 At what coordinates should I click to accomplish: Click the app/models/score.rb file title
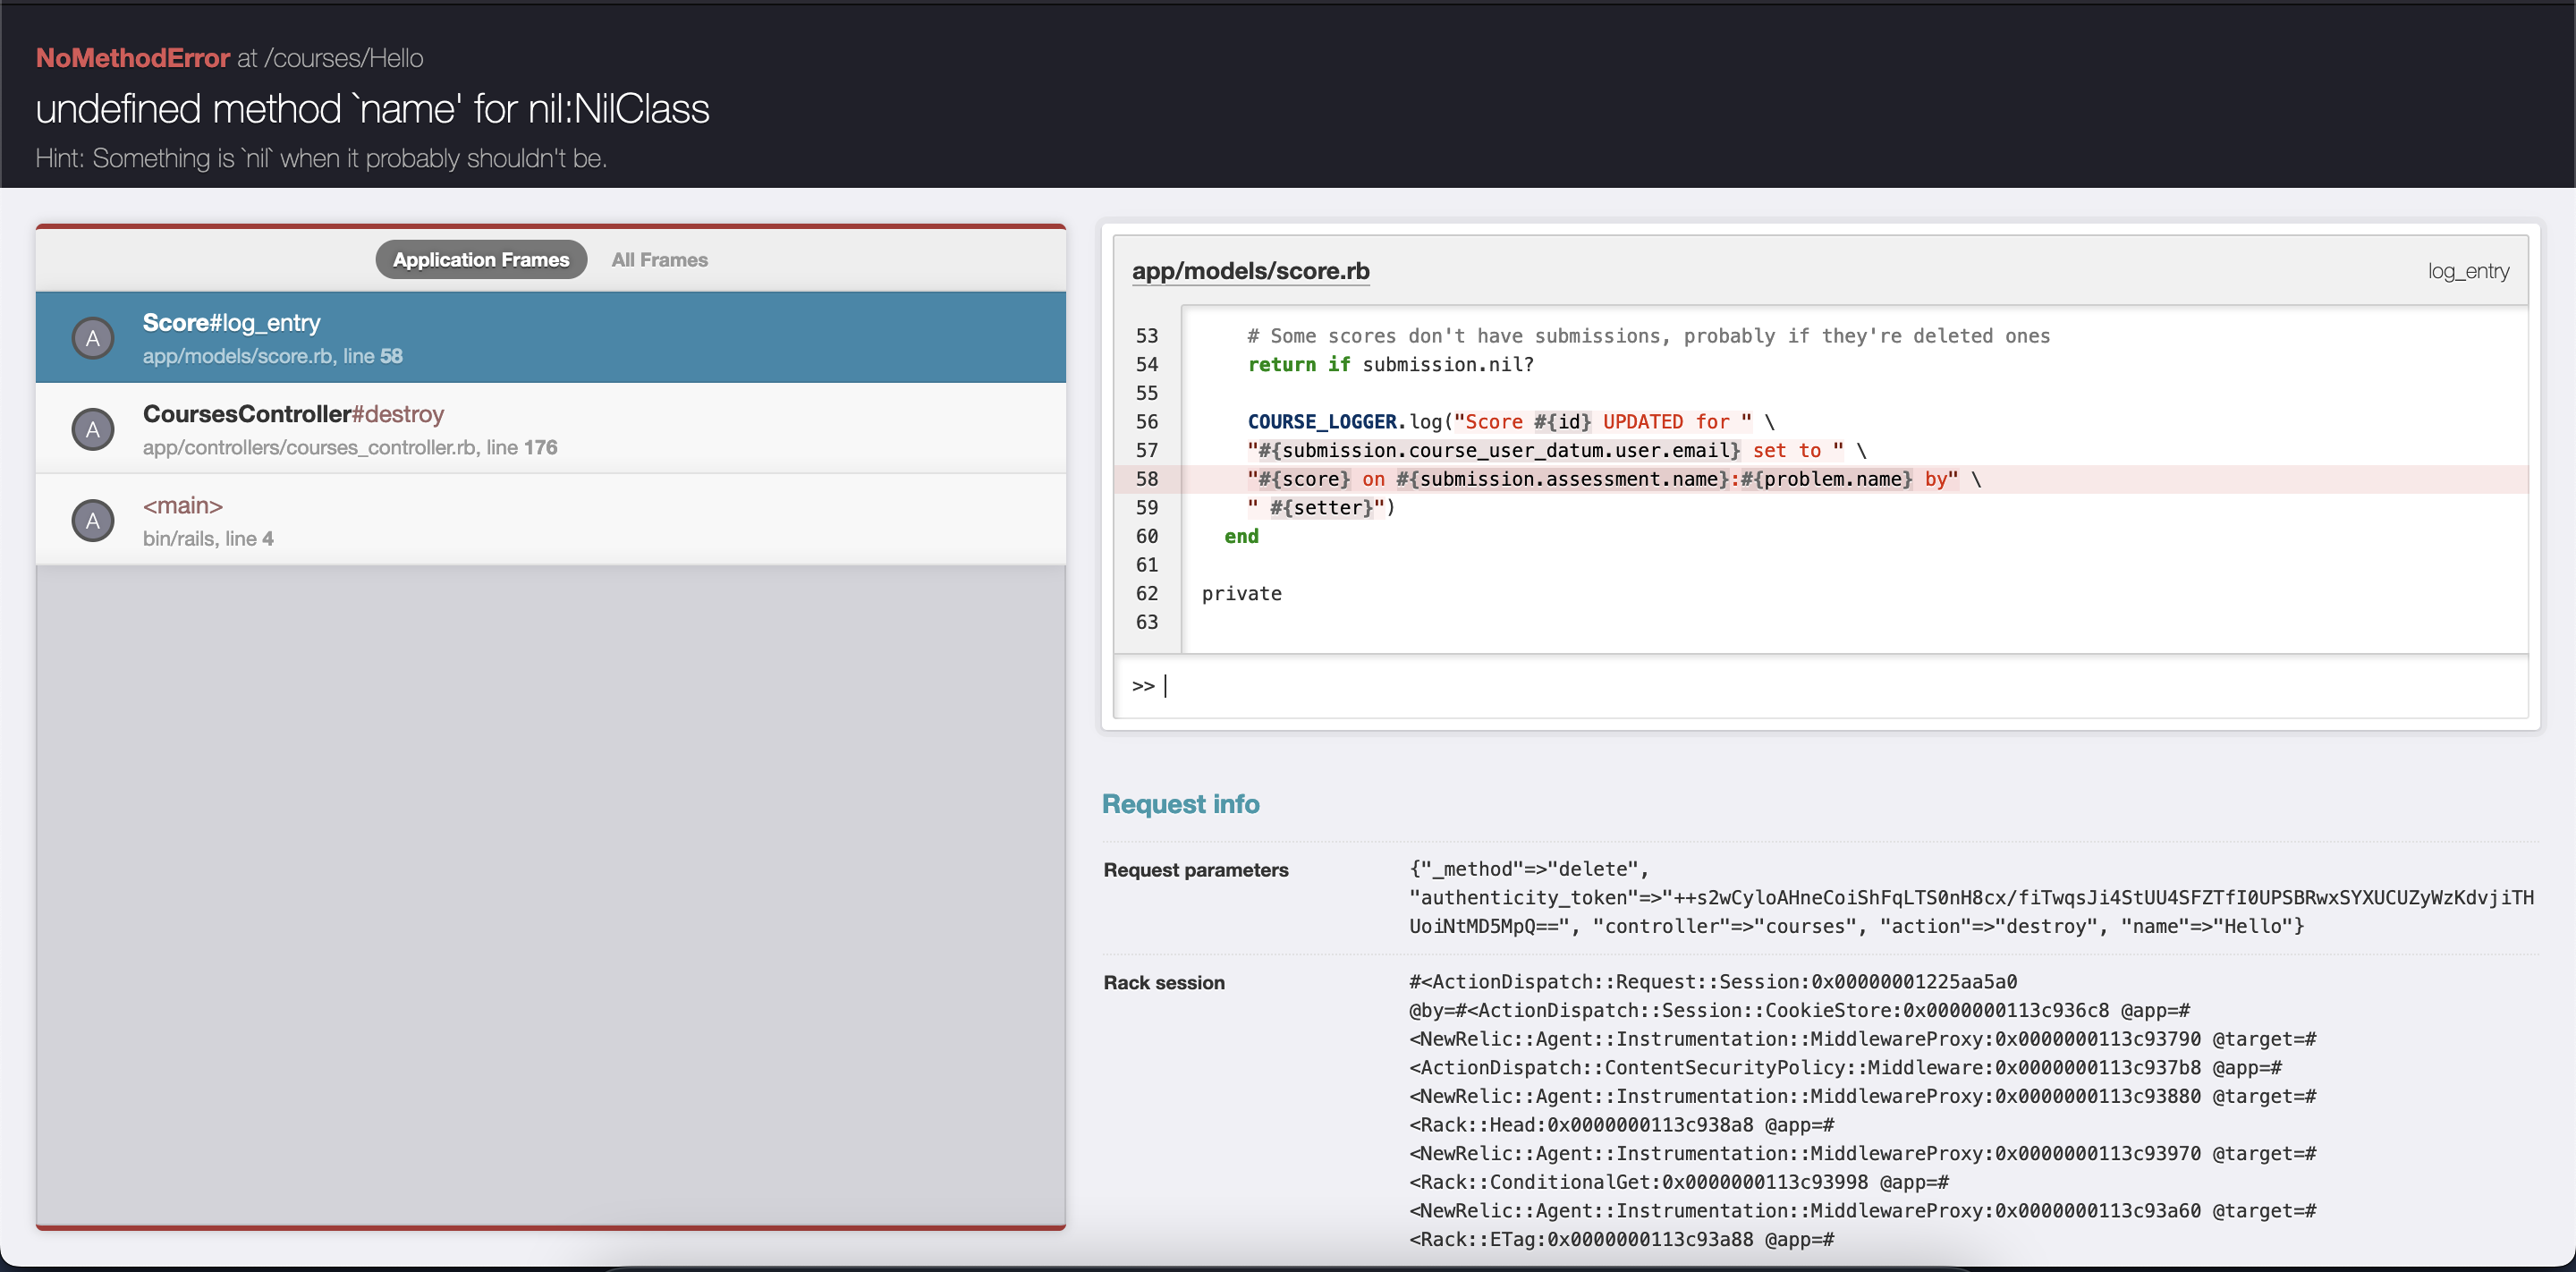point(1250,271)
